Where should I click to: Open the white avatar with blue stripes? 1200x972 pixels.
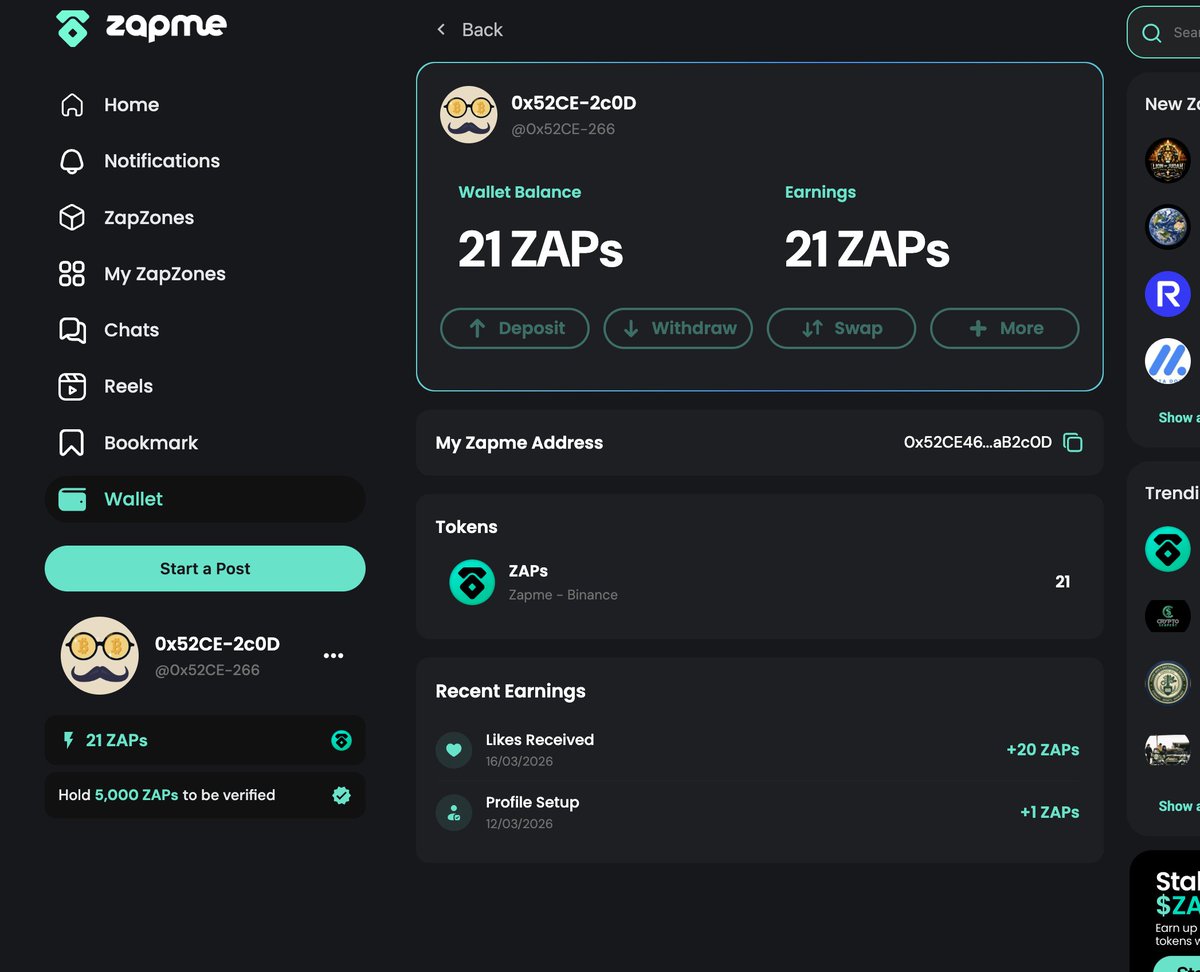1168,361
